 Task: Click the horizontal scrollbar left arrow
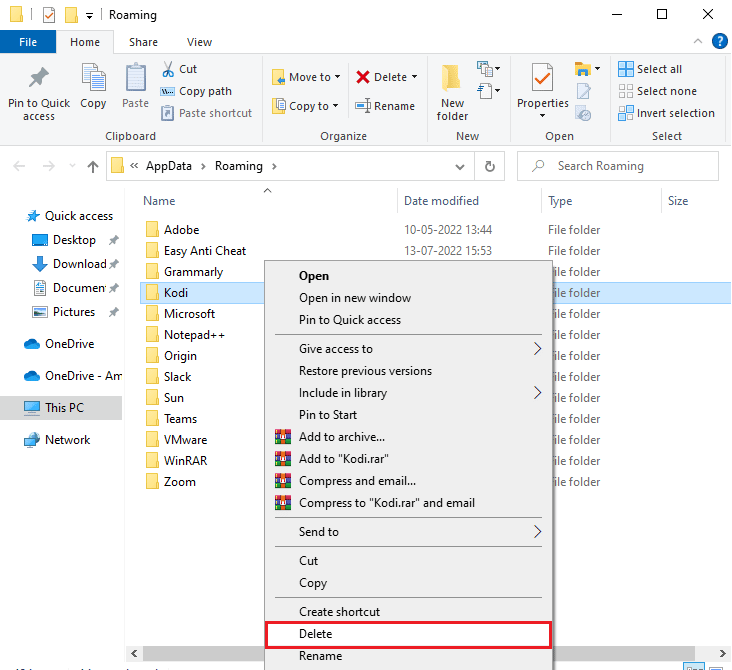tap(134, 653)
